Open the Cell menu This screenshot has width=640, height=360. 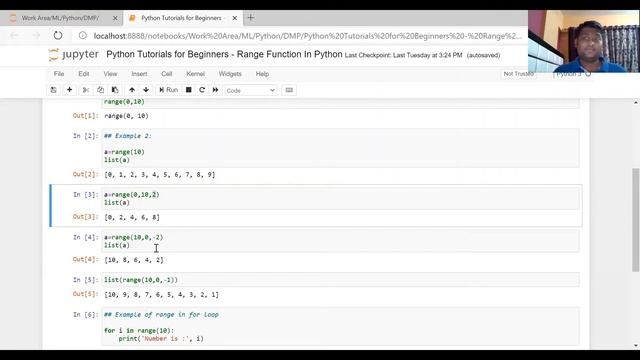coord(167,74)
